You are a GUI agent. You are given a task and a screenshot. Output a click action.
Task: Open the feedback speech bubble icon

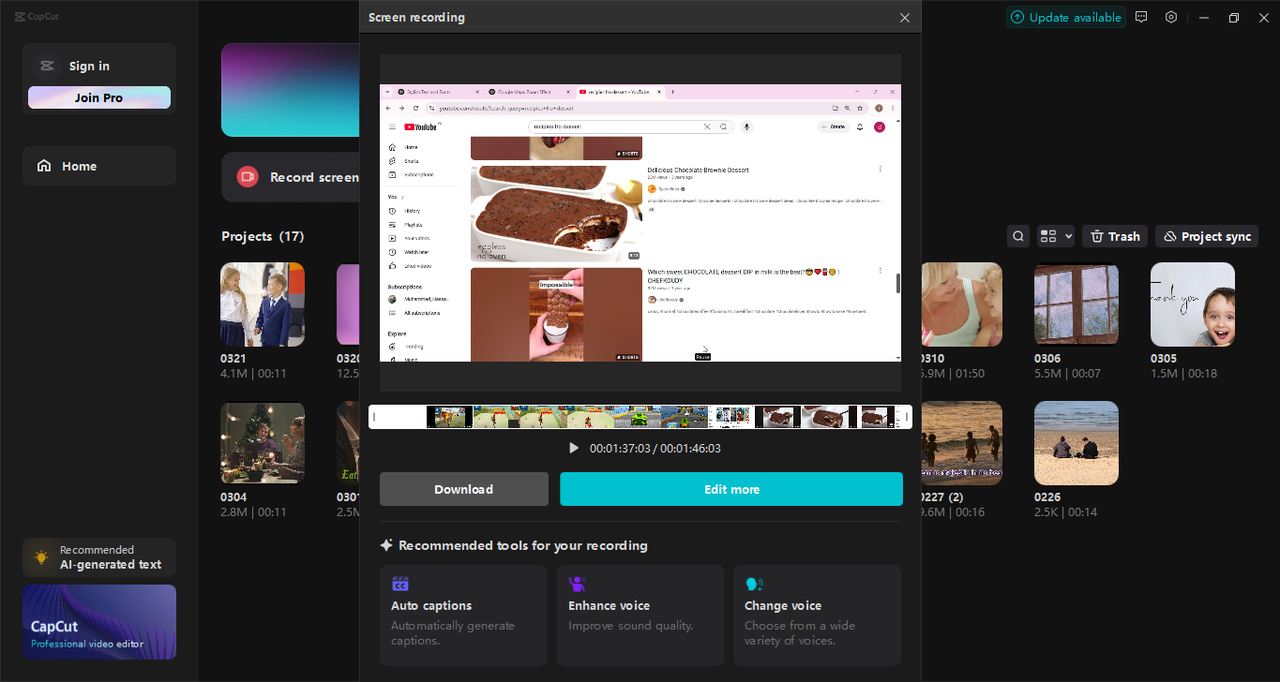1141,17
